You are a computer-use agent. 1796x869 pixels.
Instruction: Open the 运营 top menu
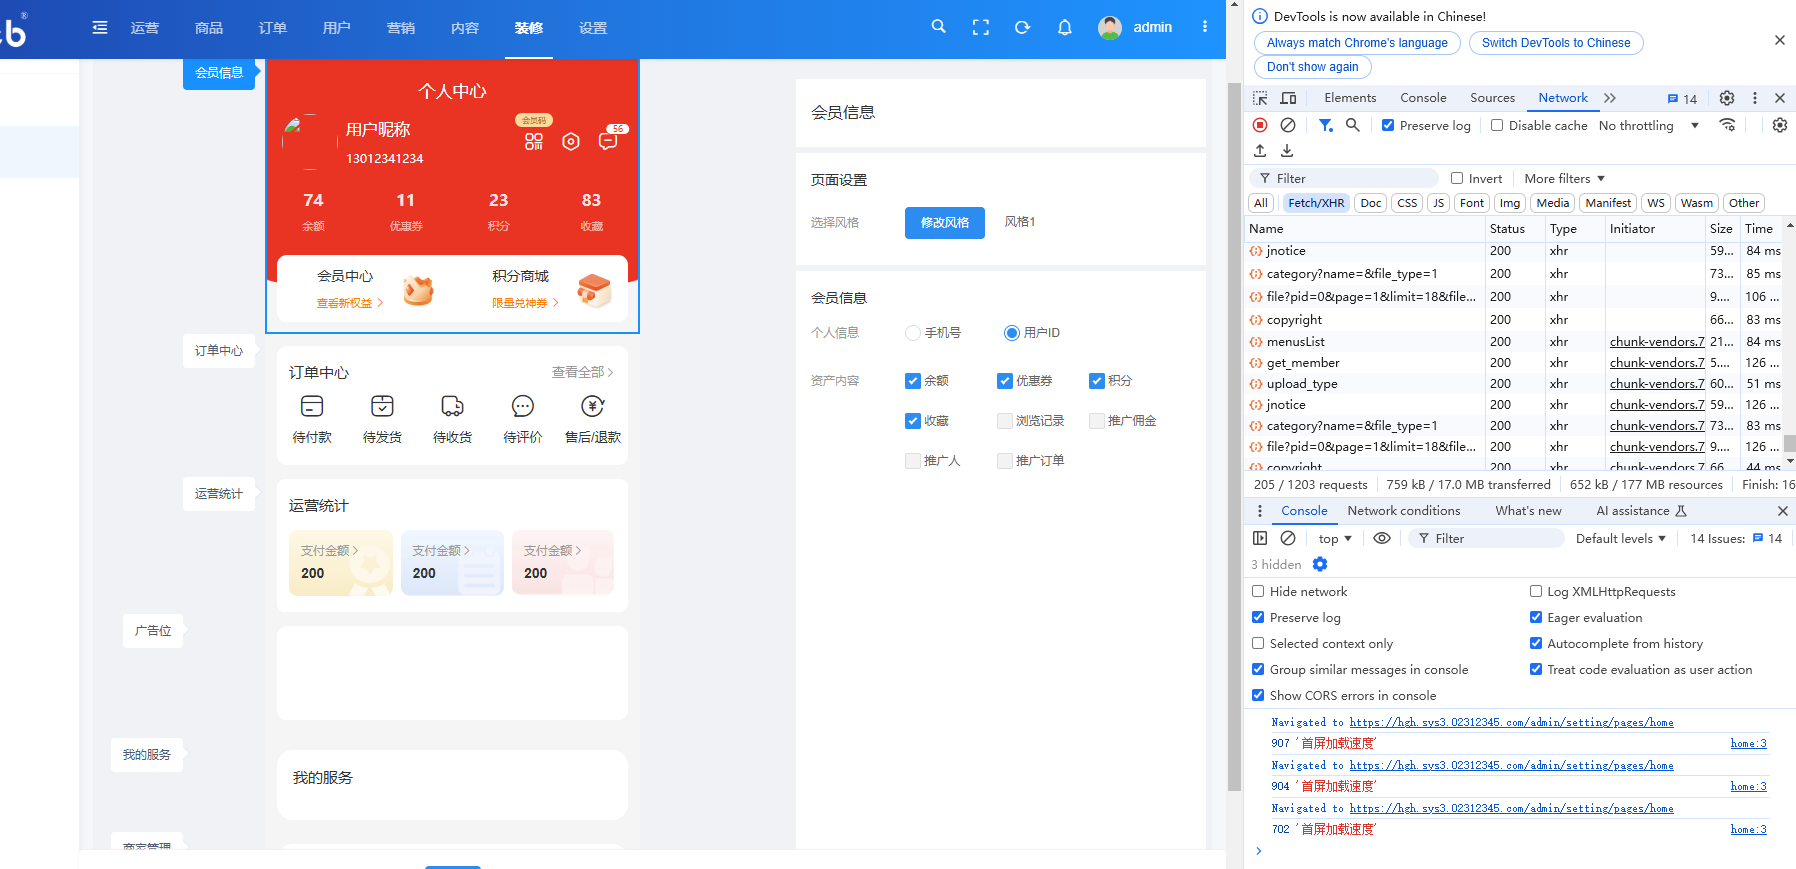click(145, 28)
